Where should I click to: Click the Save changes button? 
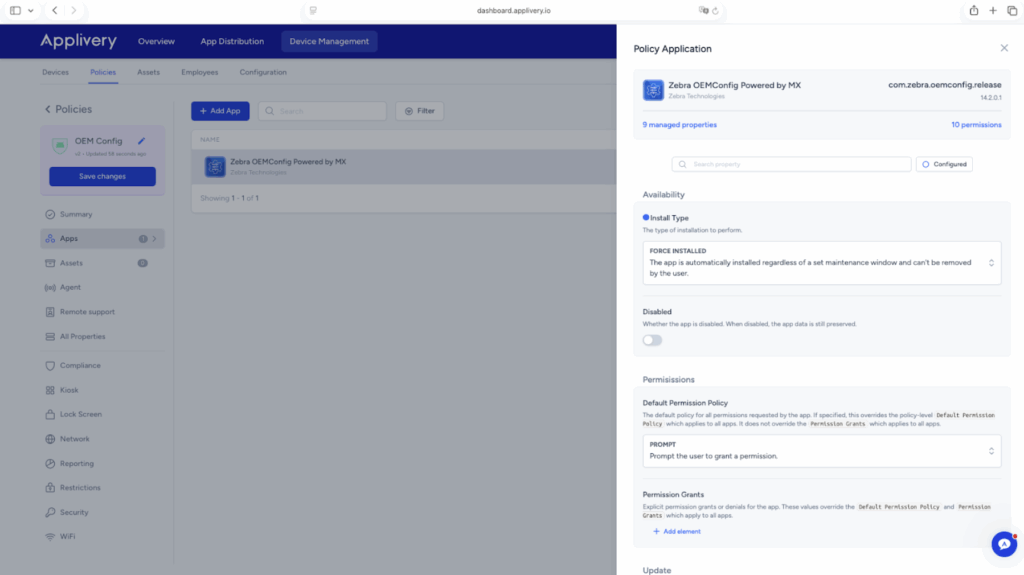[x=102, y=176]
